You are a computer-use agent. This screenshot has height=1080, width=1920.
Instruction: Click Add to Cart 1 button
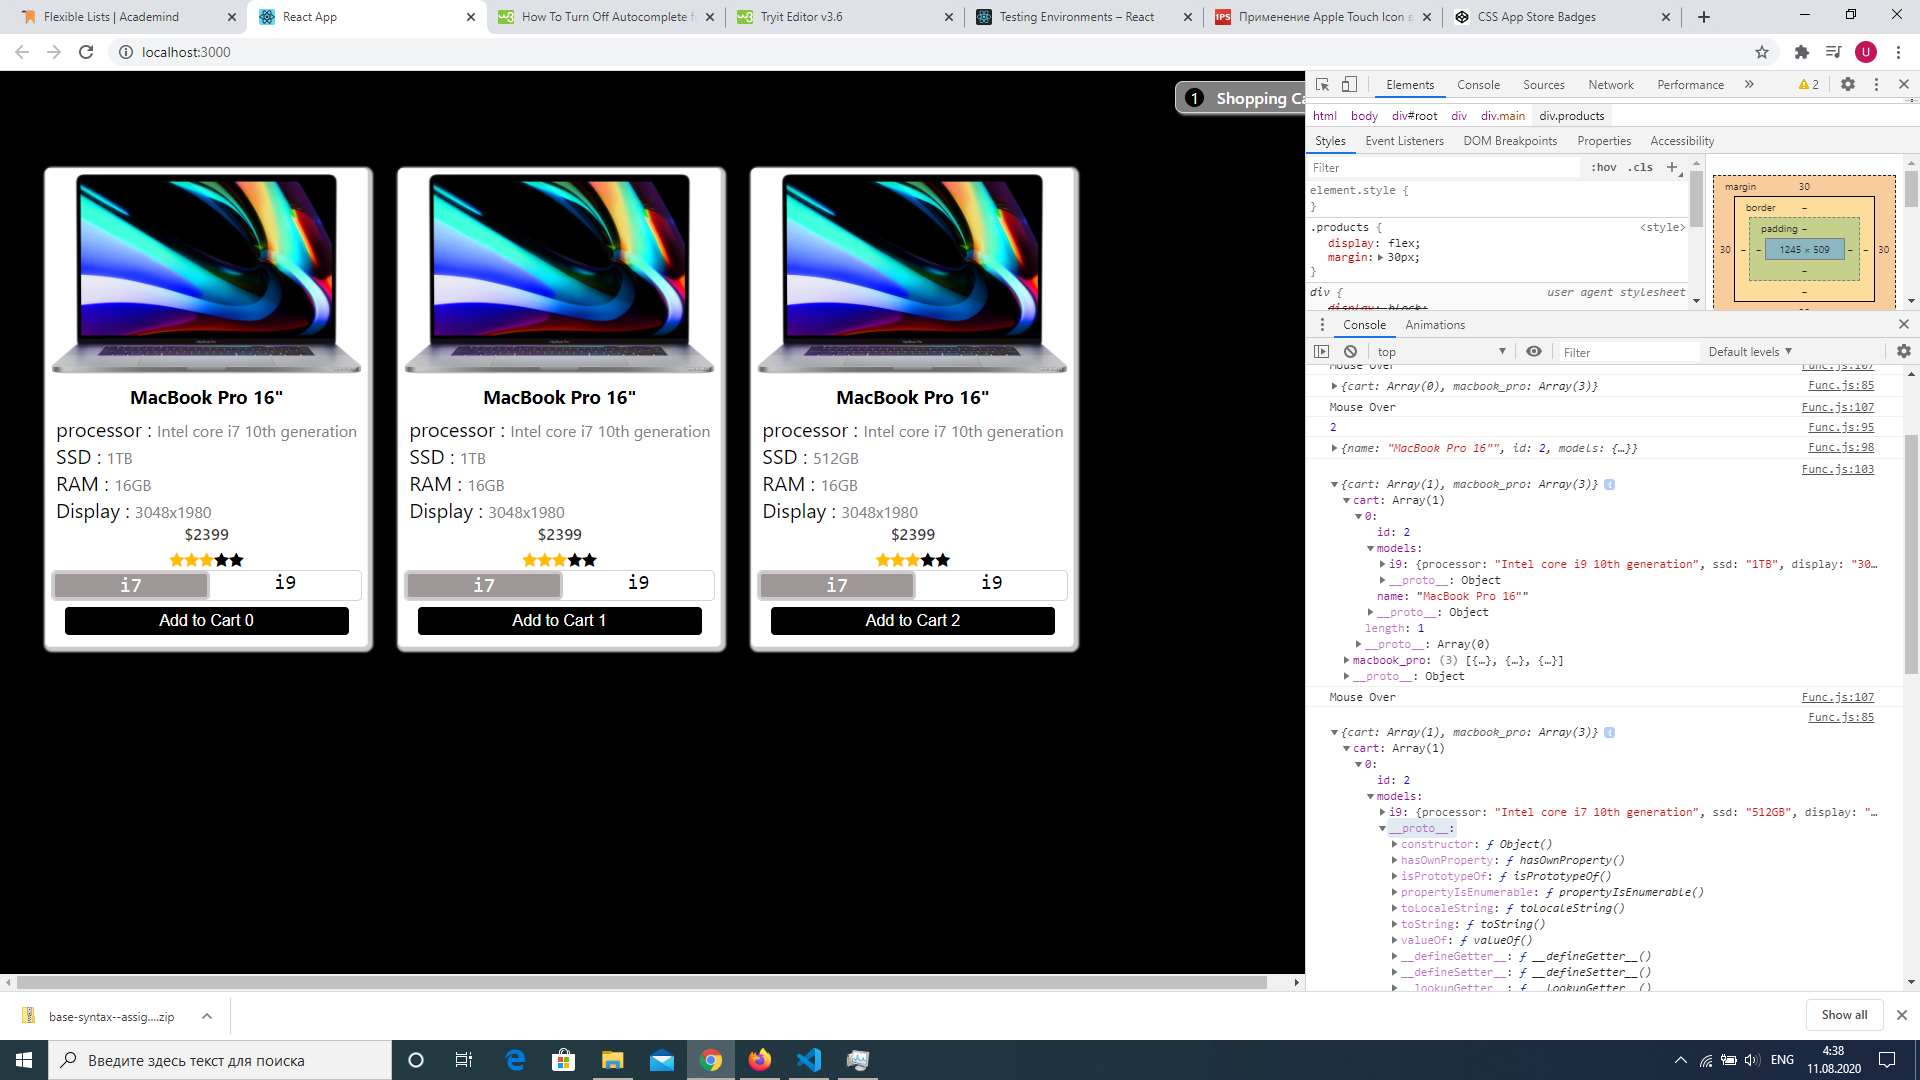[x=559, y=621]
